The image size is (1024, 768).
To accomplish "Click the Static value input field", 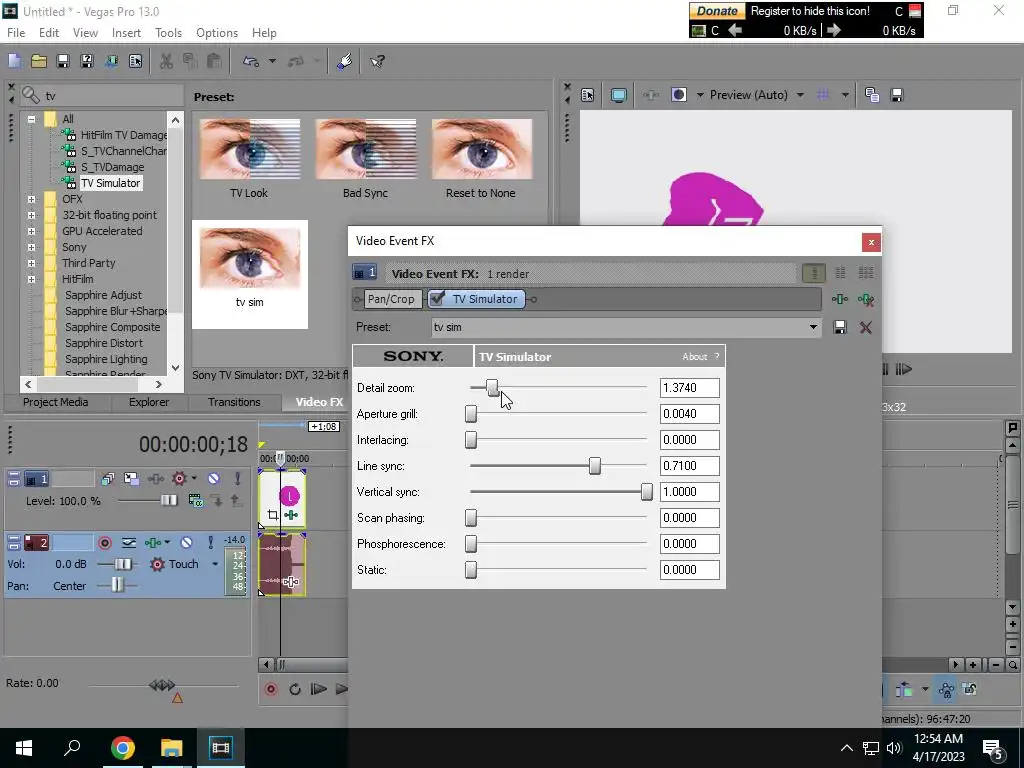I will point(690,570).
